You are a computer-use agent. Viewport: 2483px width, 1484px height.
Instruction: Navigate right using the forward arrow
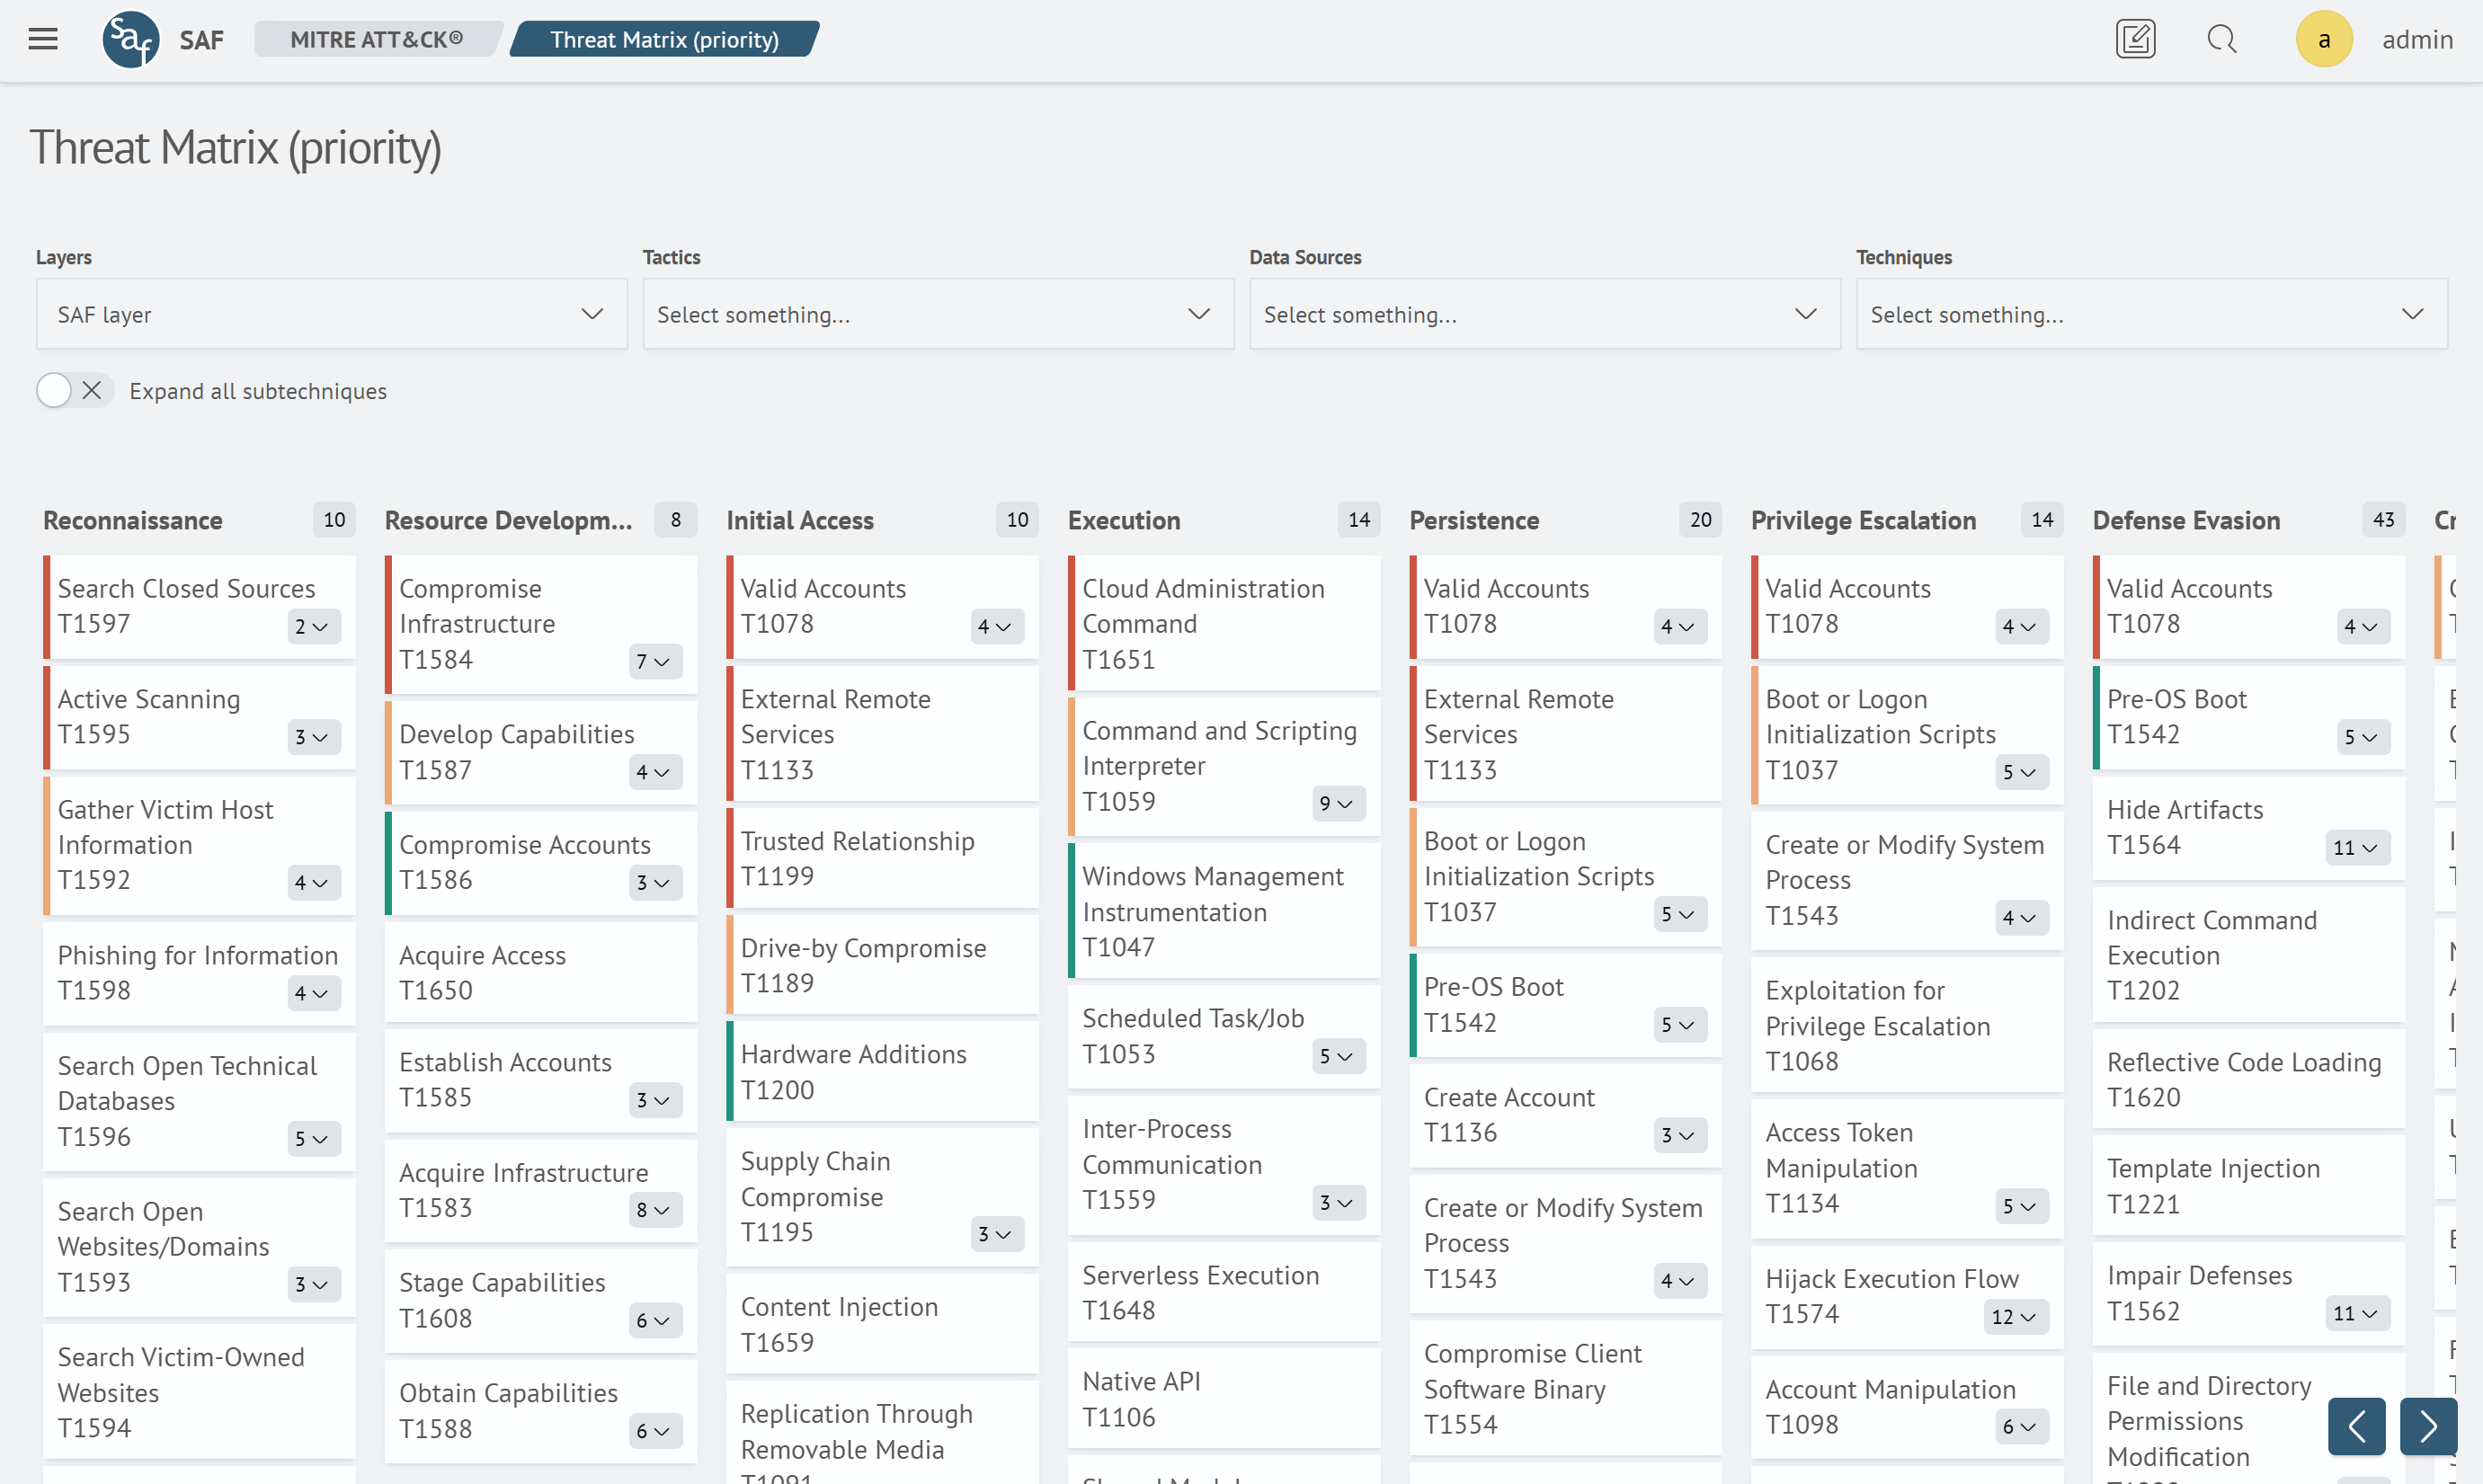[2428, 1426]
